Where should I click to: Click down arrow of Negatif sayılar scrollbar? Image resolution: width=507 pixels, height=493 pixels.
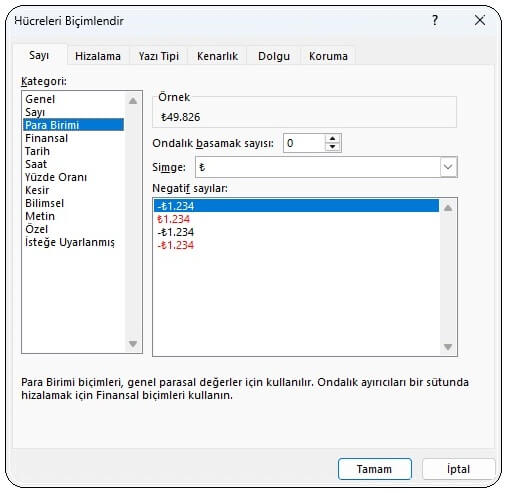448,347
